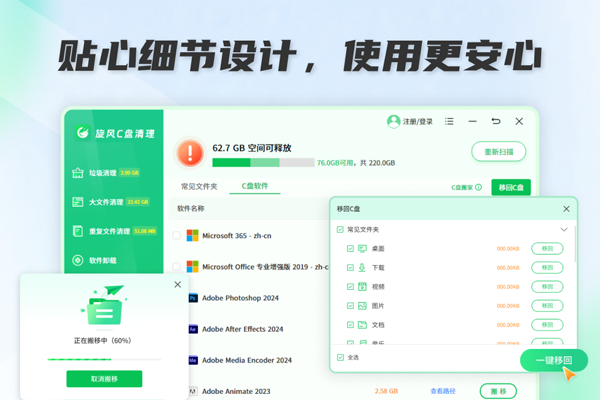Click the 桌面 desktop folder icon
This screenshot has height=400, width=600.
(x=362, y=248)
